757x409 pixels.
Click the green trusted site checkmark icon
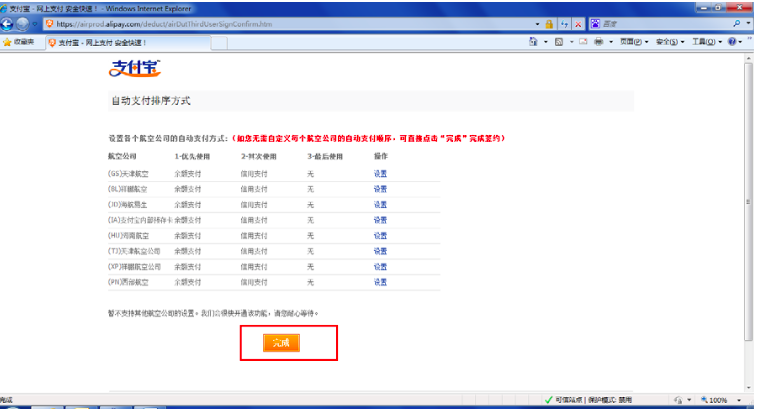click(548, 400)
